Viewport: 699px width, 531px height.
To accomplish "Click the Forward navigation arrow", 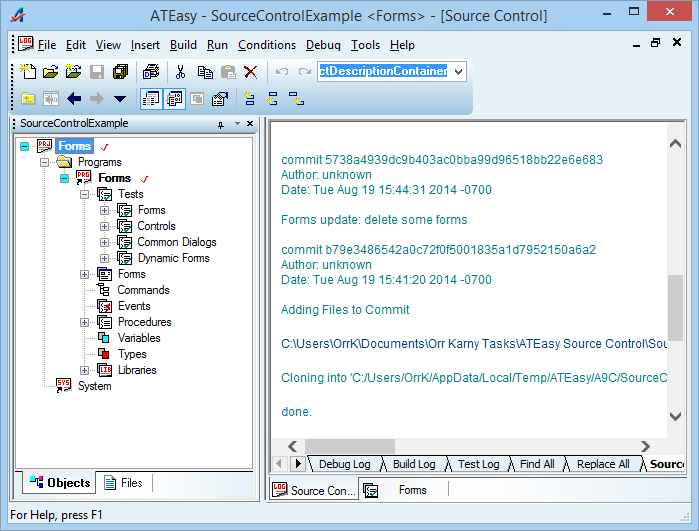I will (96, 98).
